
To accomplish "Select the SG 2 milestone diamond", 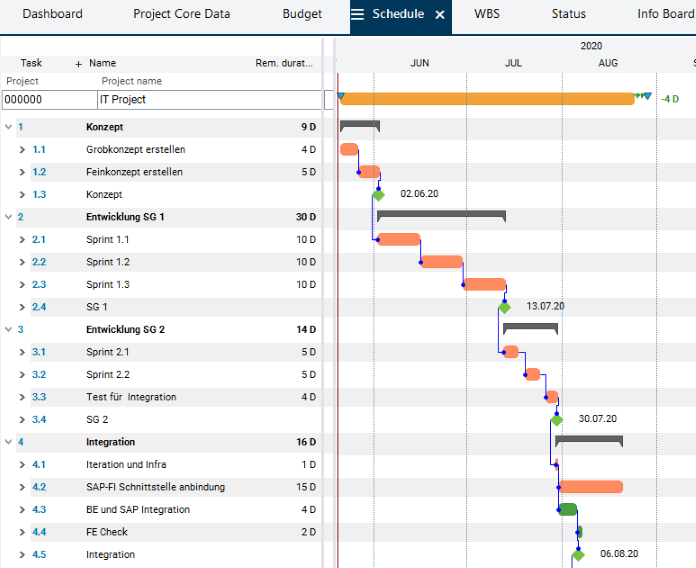I will pos(557,420).
